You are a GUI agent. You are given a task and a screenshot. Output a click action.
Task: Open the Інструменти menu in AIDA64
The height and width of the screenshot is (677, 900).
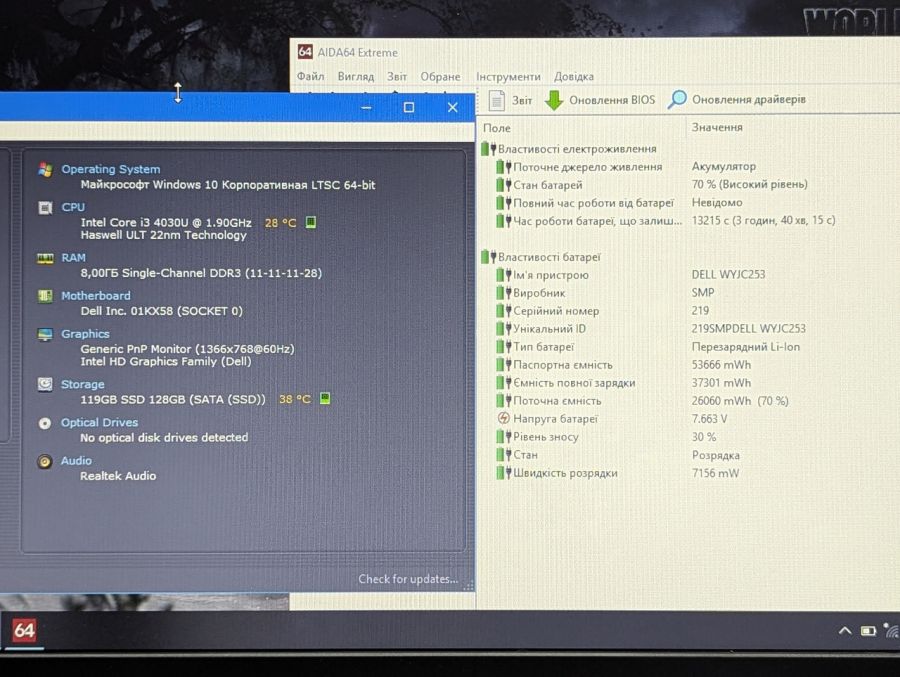(508, 76)
